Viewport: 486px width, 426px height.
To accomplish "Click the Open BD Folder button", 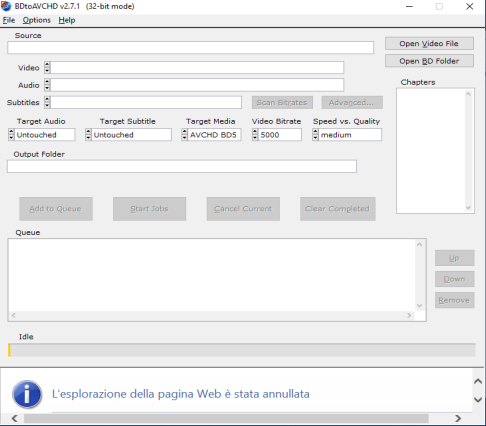I will [x=429, y=61].
